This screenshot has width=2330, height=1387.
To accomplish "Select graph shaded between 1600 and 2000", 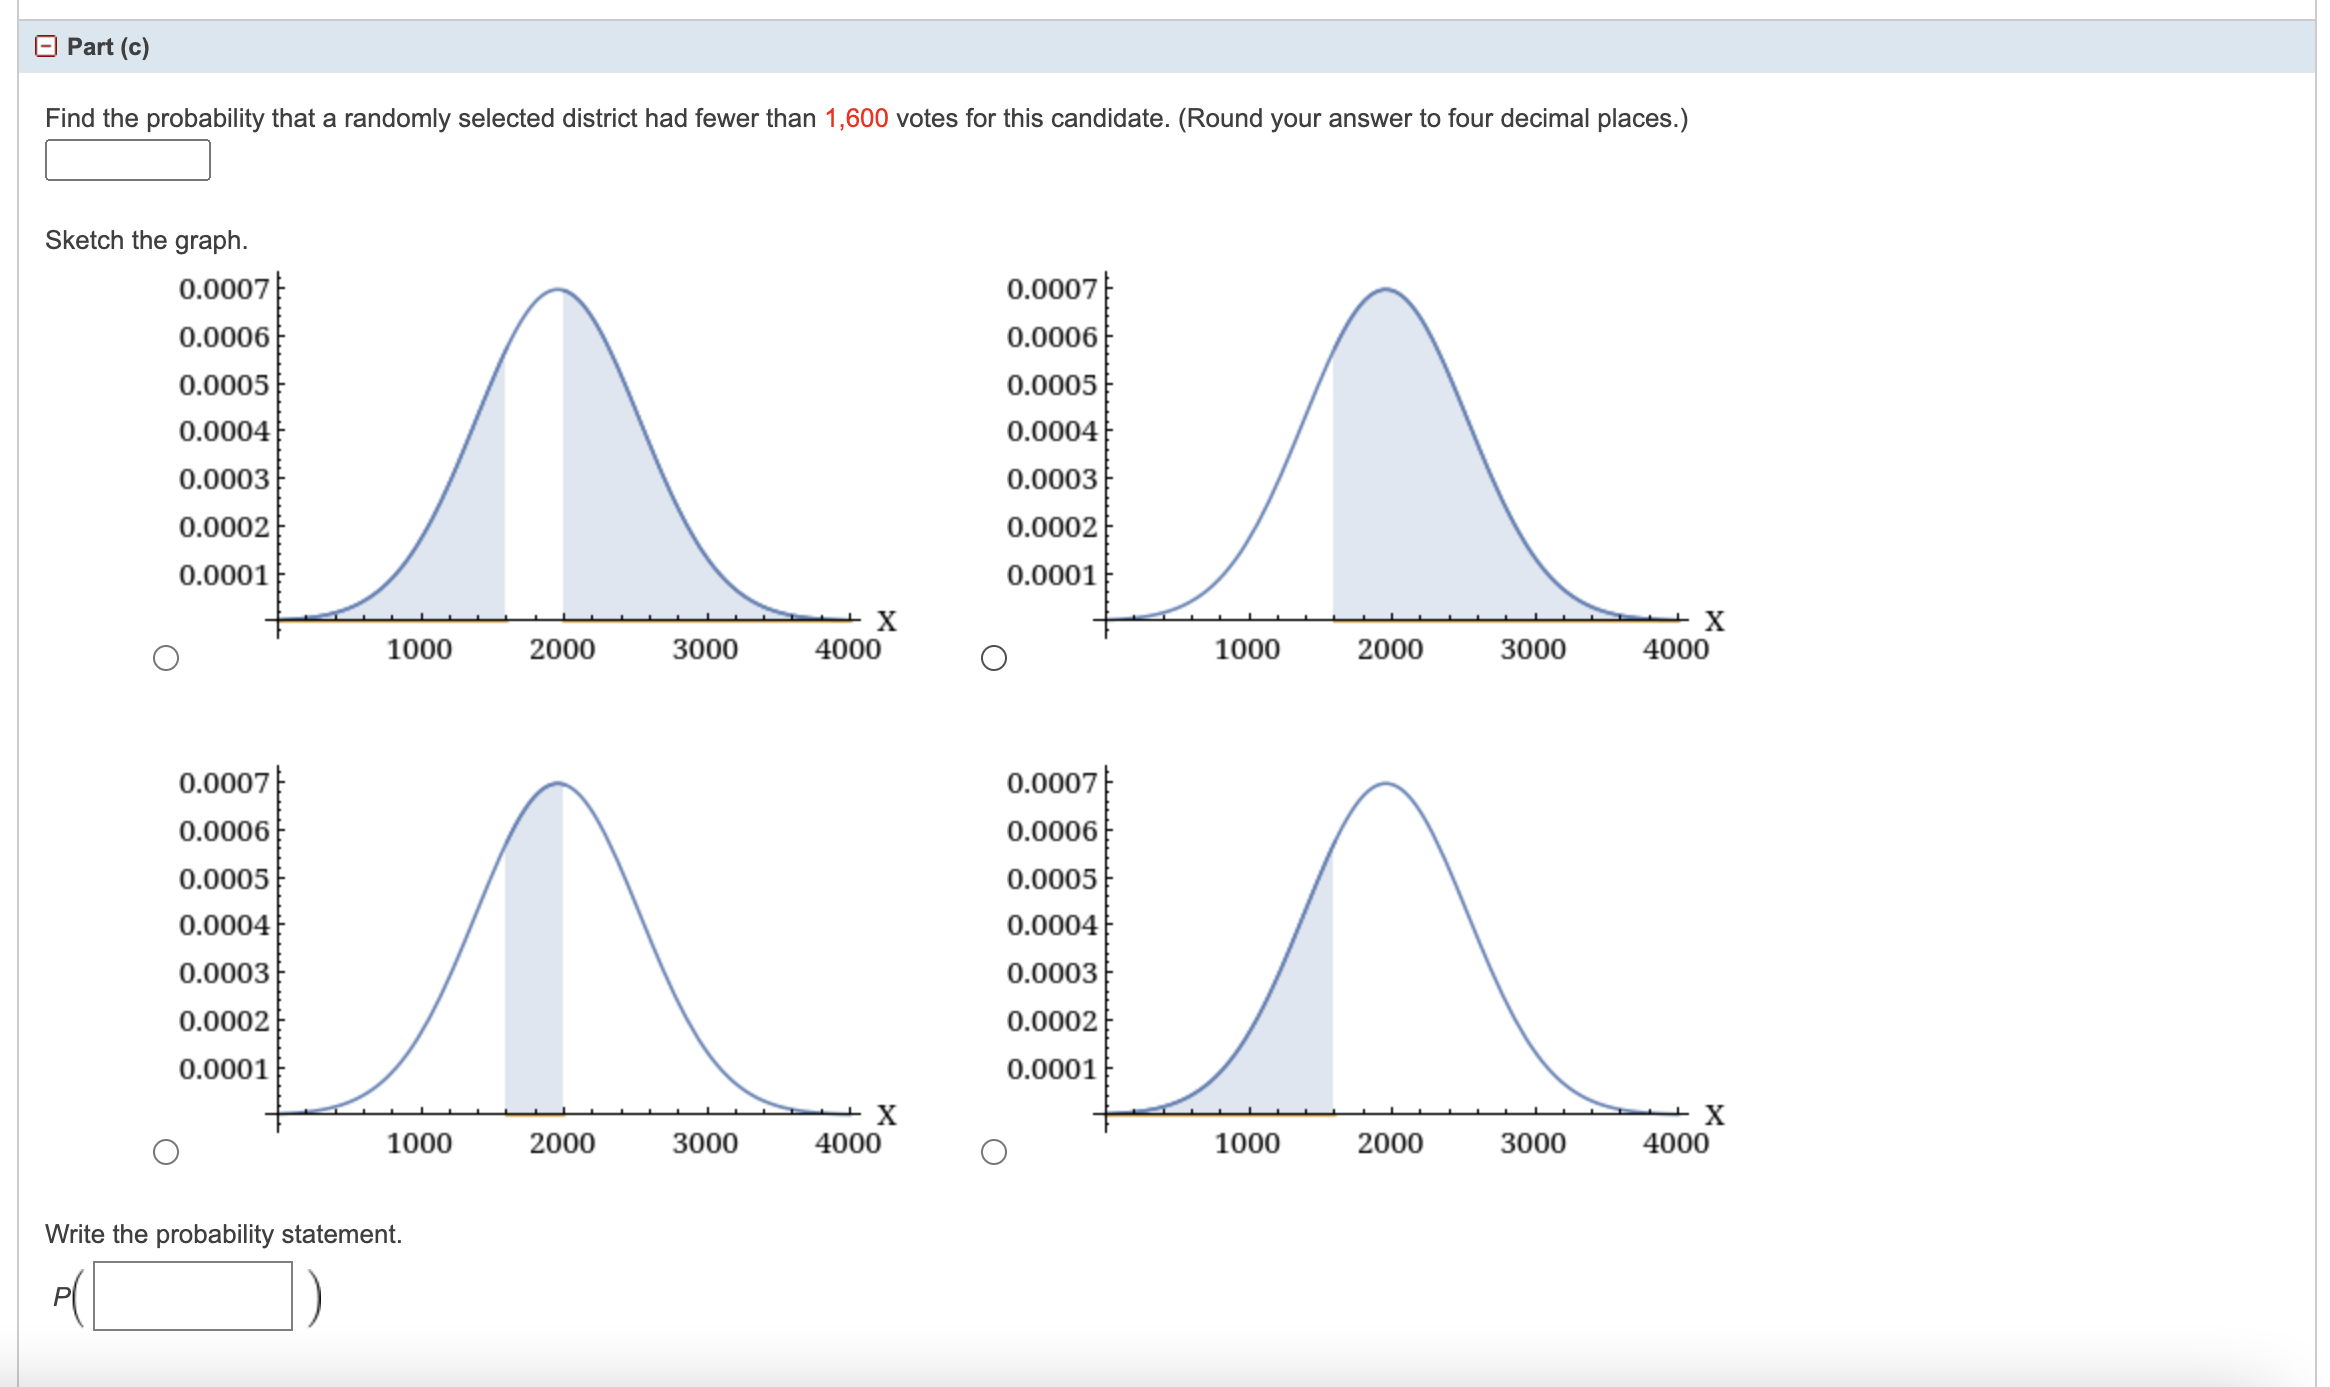I will [x=166, y=1152].
